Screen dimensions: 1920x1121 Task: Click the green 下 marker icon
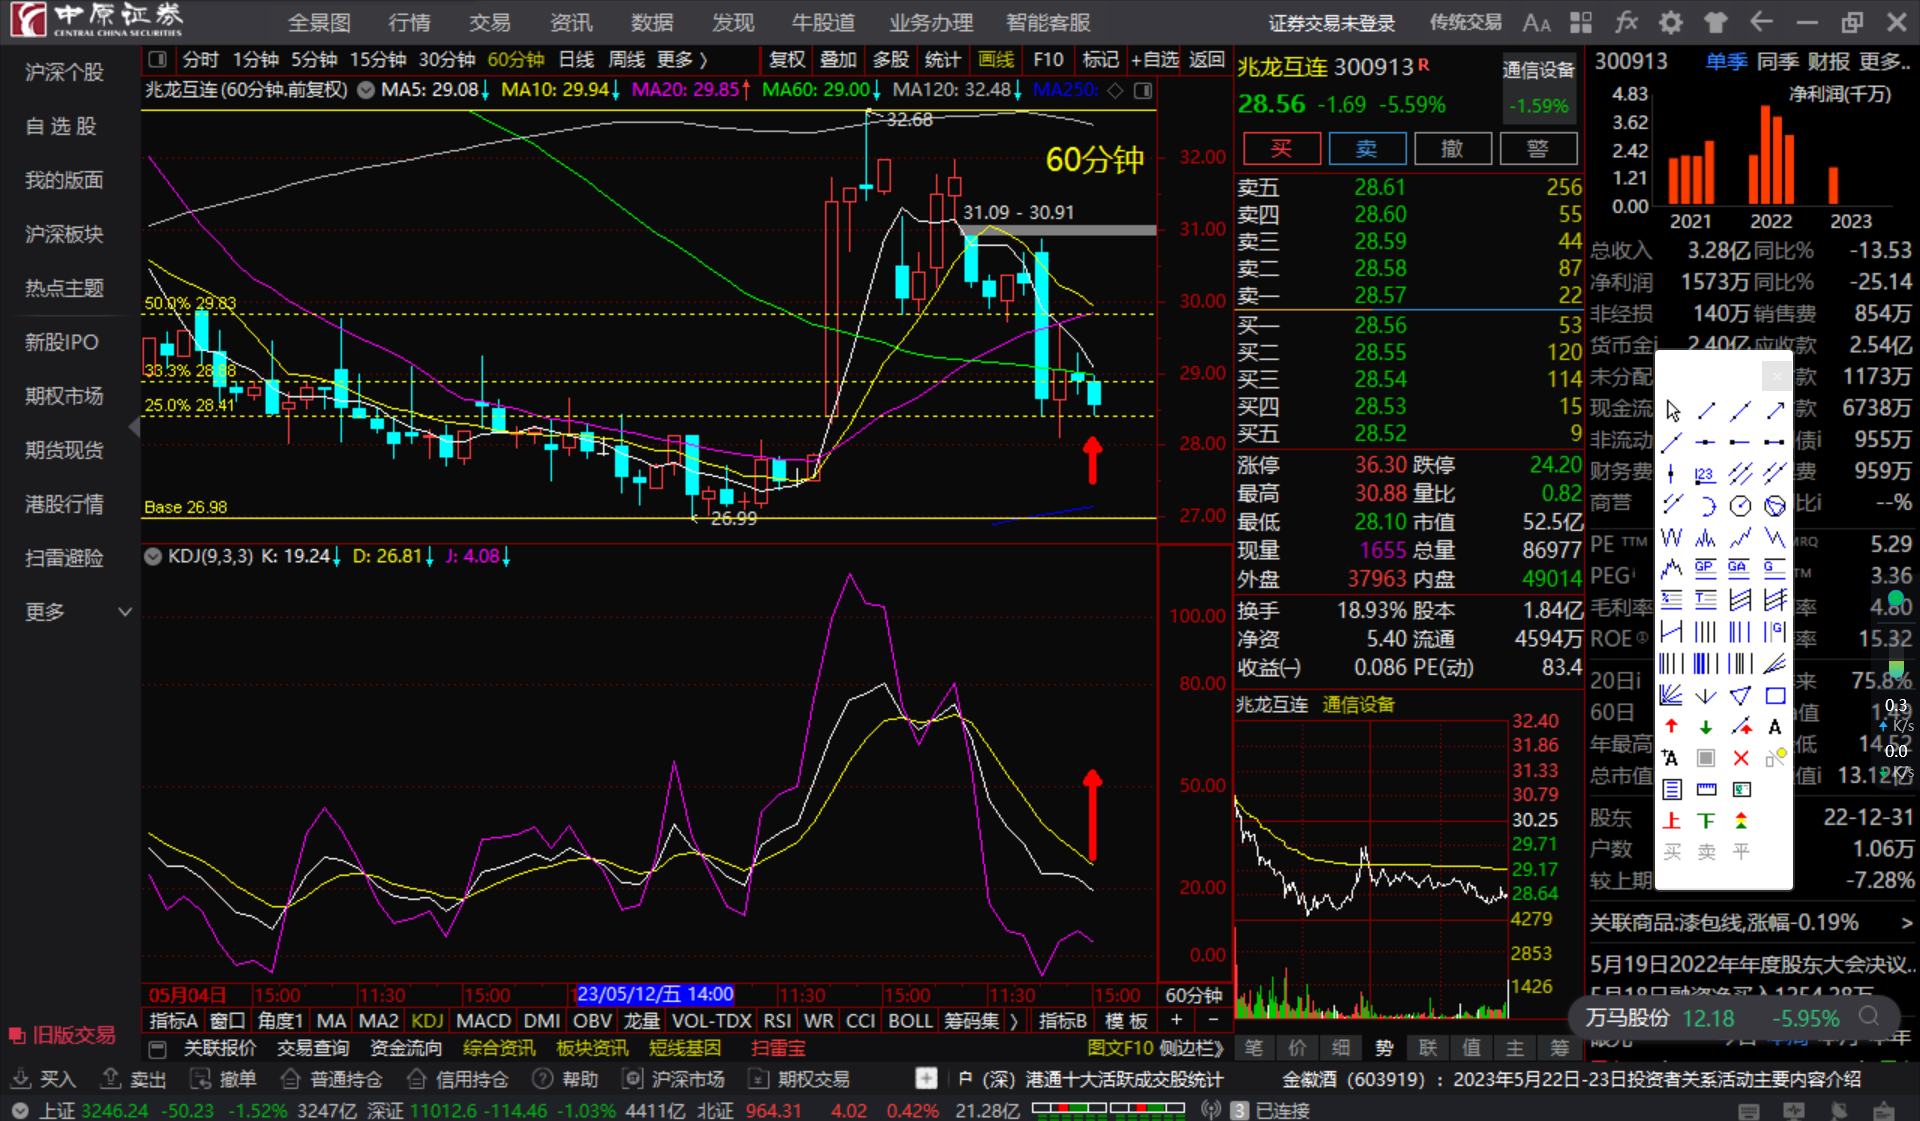1705,821
